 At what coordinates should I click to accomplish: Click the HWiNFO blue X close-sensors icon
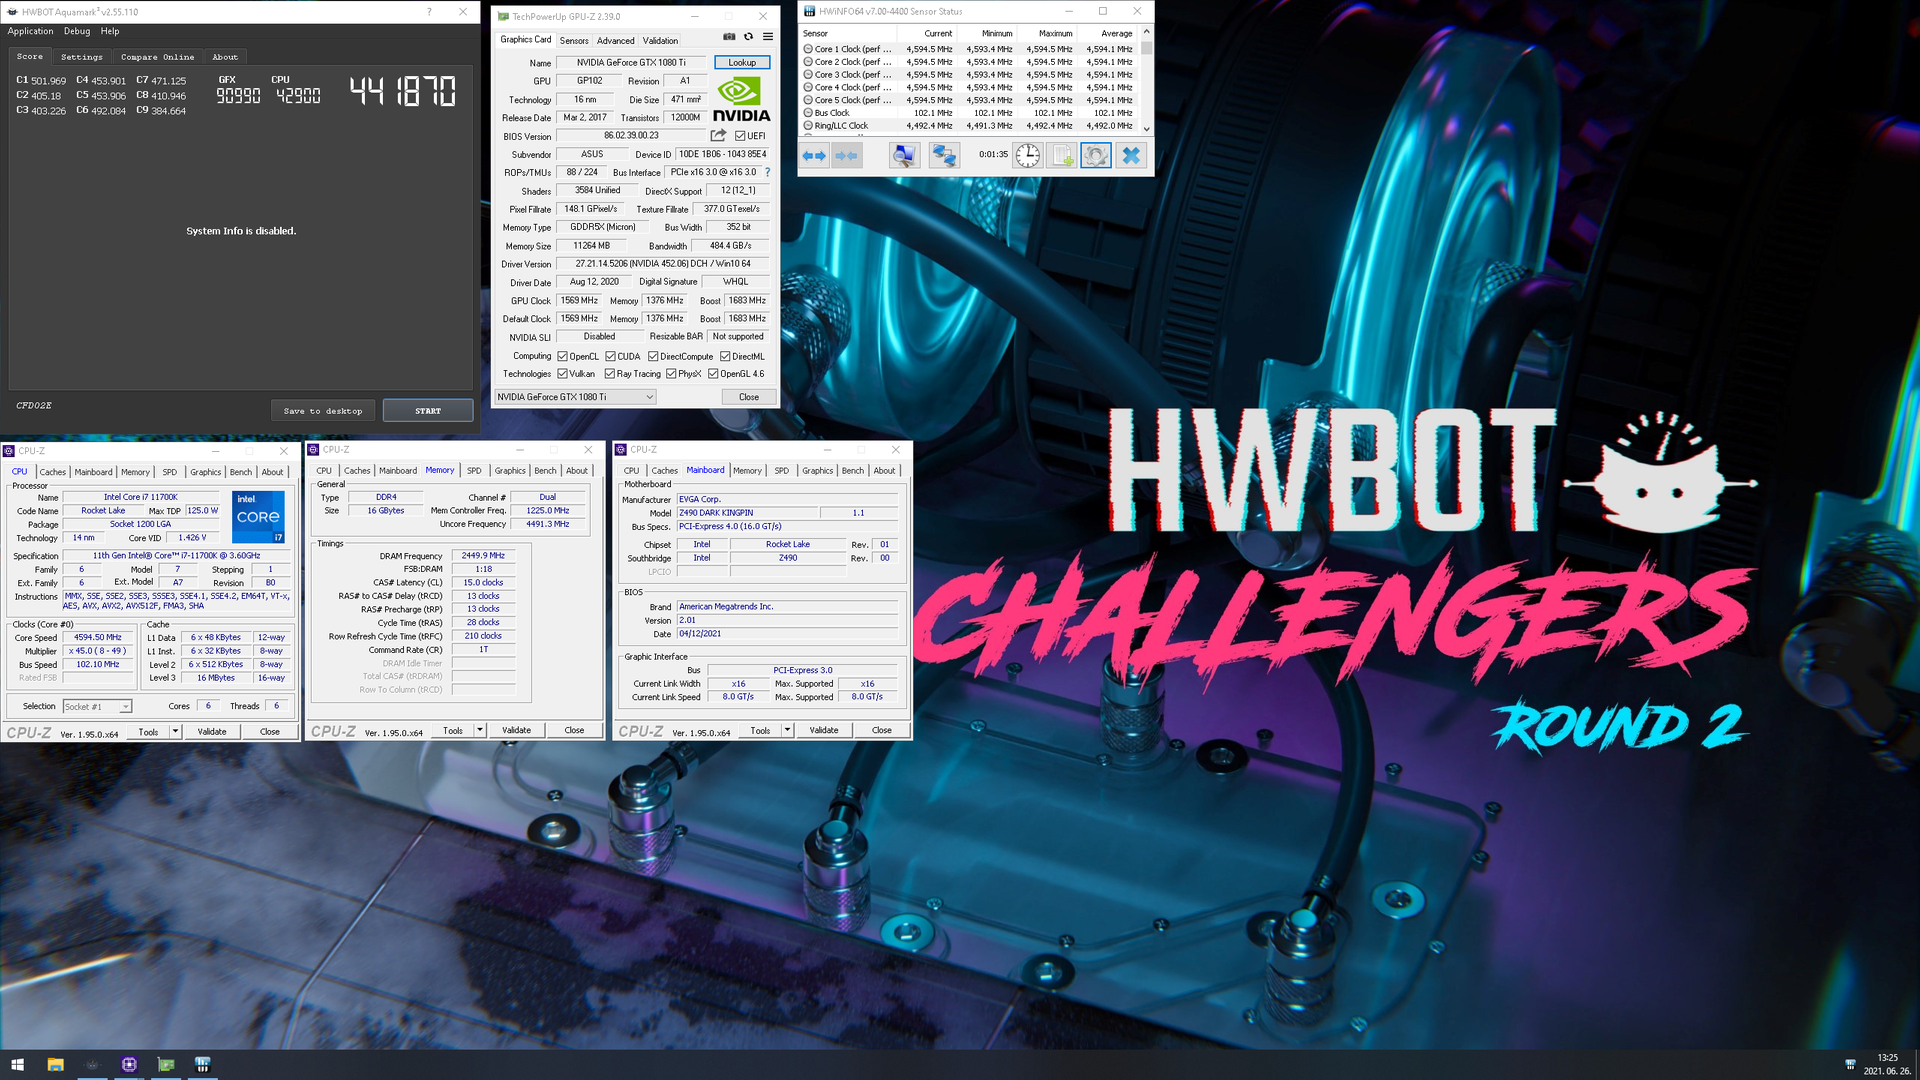point(1131,156)
